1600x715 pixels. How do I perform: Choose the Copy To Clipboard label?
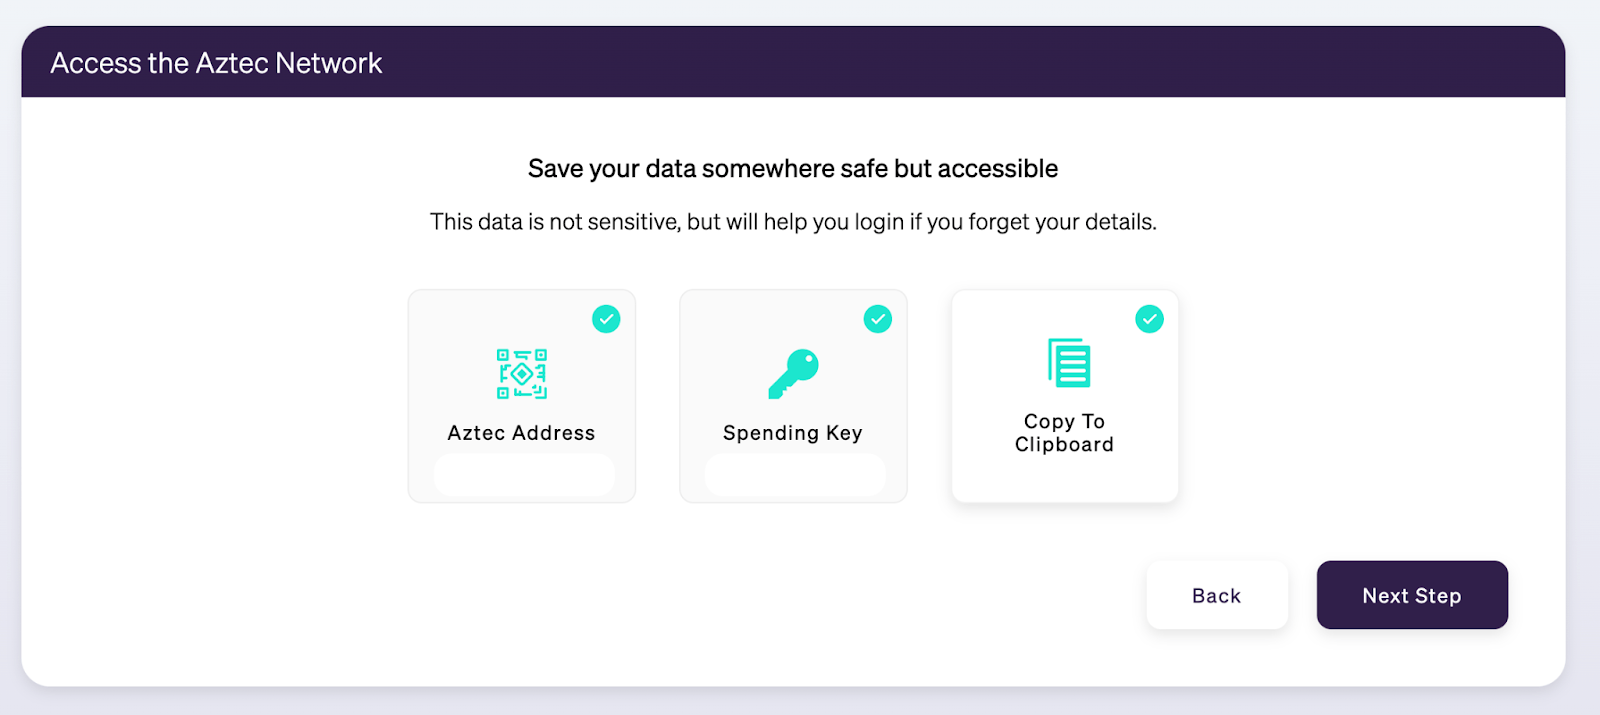[x=1064, y=433]
